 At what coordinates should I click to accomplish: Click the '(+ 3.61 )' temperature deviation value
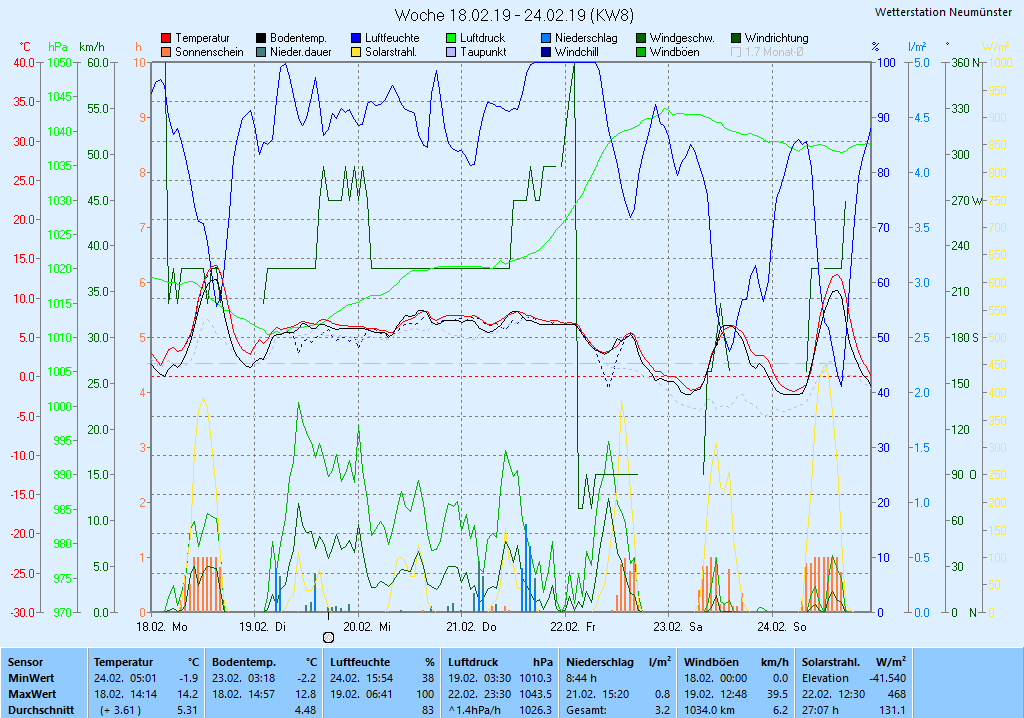click(x=120, y=710)
